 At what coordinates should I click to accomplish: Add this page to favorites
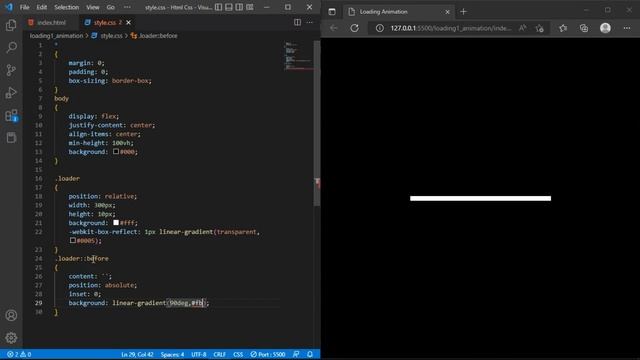[x=540, y=28]
